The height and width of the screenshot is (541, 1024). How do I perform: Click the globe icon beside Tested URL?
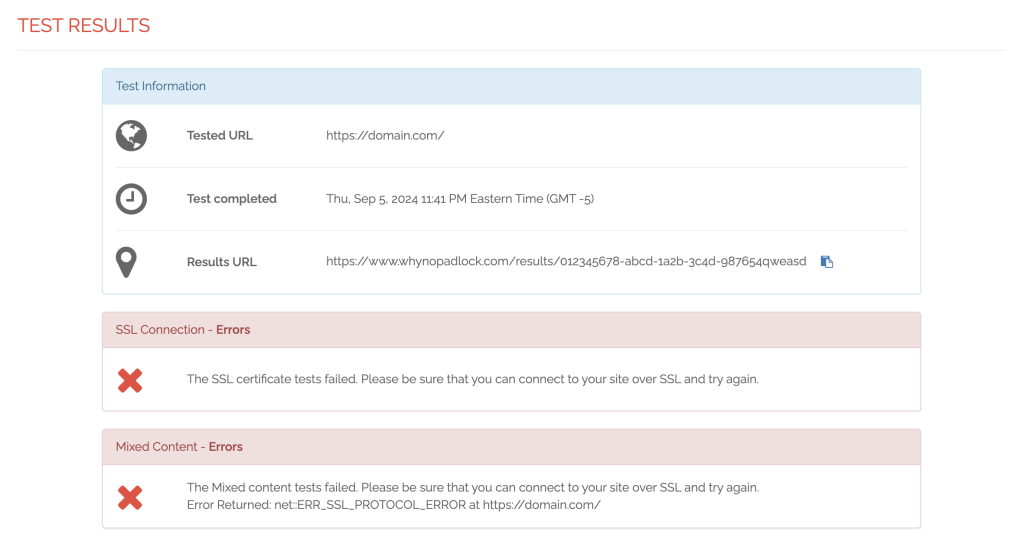(x=131, y=136)
